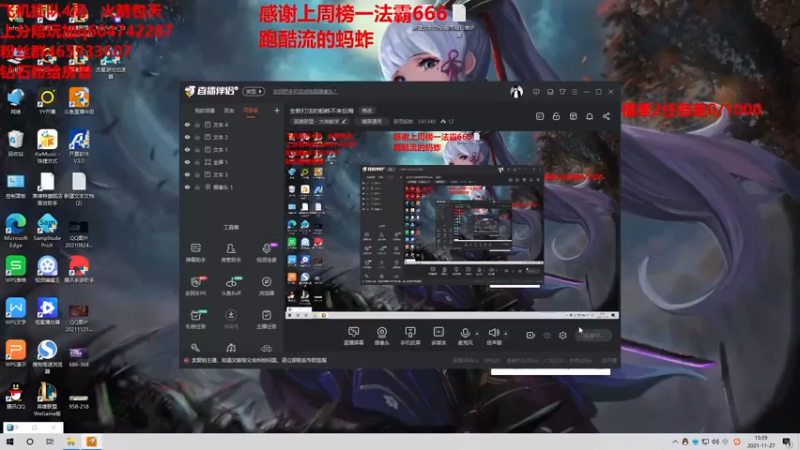Open the danmaku assistant tool
Screen dimensions: 800x450
pyautogui.click(x=195, y=253)
